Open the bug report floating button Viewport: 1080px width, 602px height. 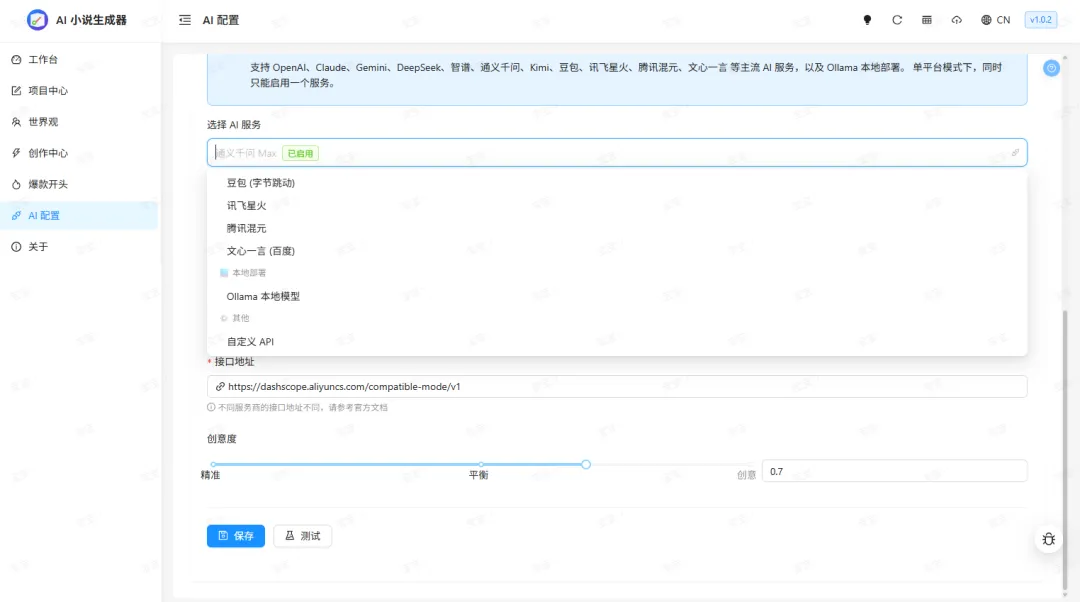tap(1048, 539)
